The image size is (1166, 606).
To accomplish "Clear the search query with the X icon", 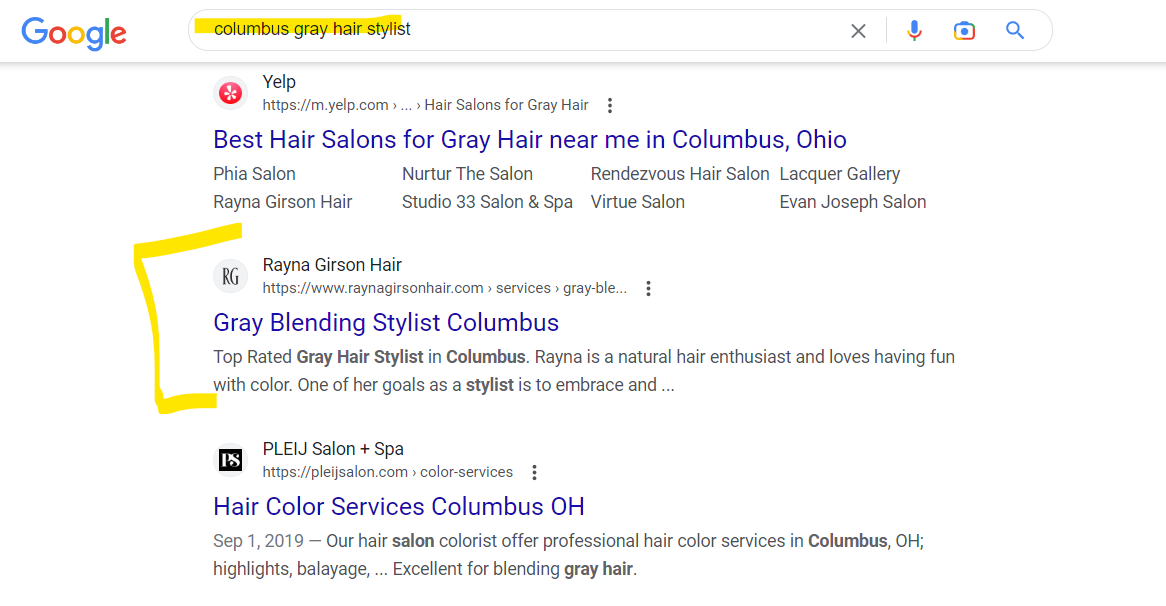I will [x=858, y=30].
